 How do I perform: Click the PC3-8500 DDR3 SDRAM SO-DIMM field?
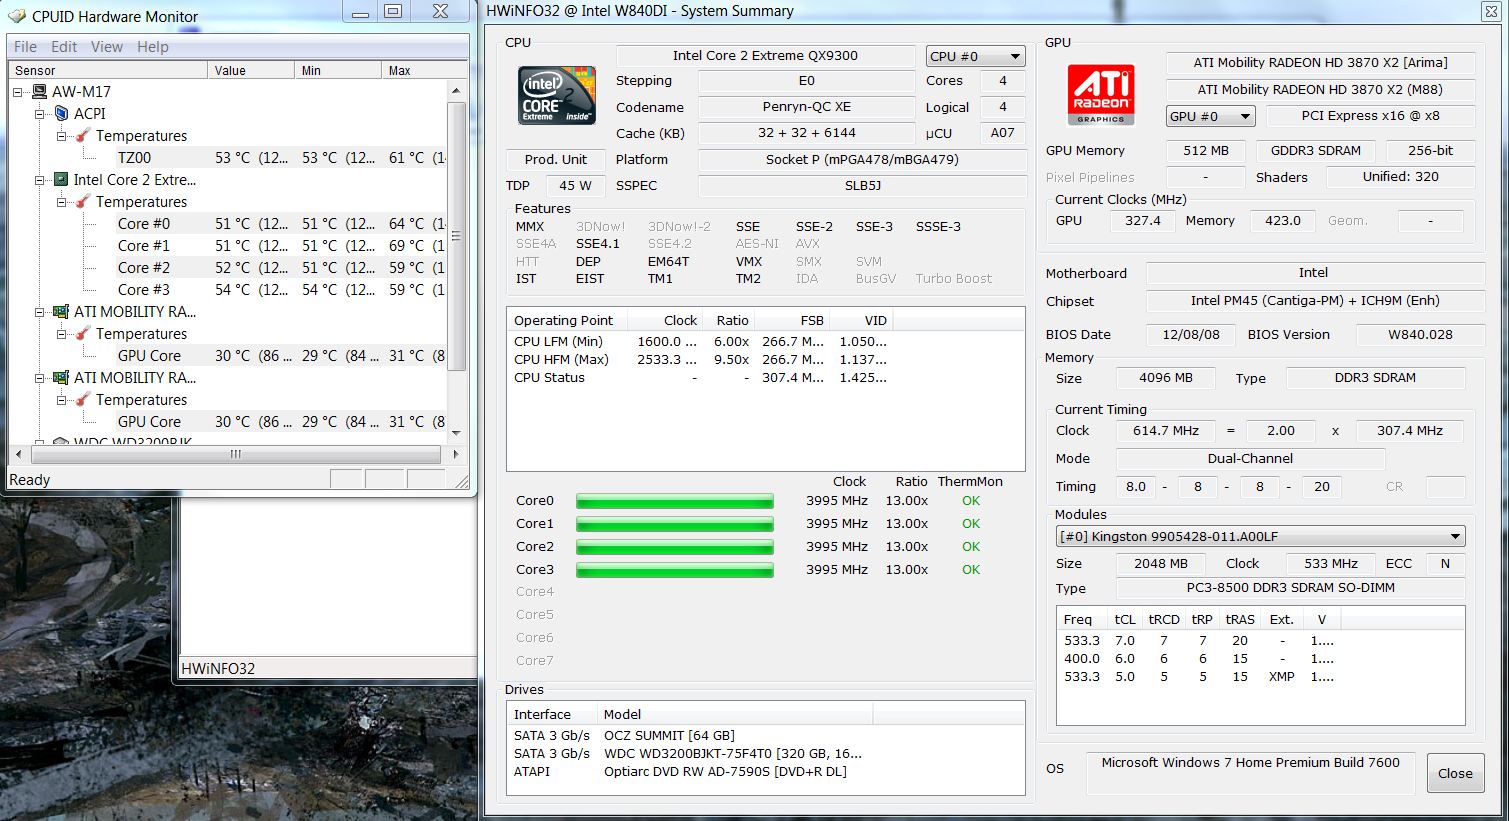pyautogui.click(x=1290, y=588)
